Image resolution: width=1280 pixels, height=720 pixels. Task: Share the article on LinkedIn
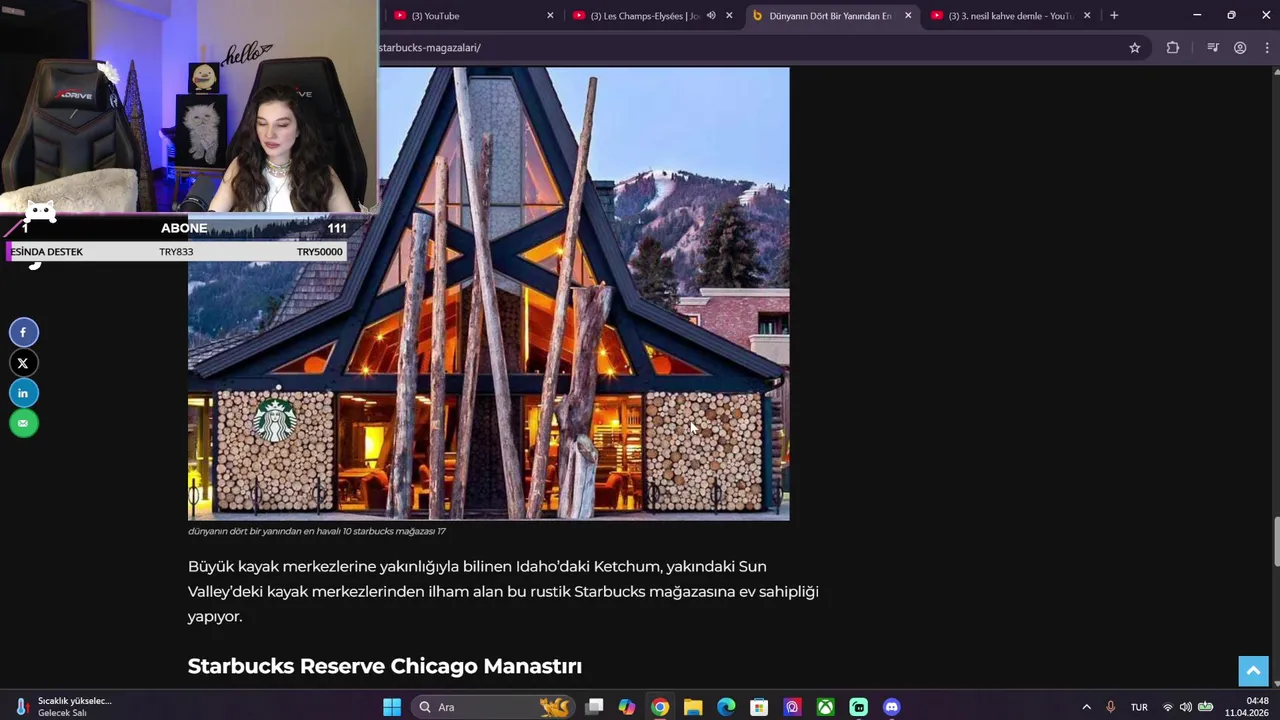(24, 393)
